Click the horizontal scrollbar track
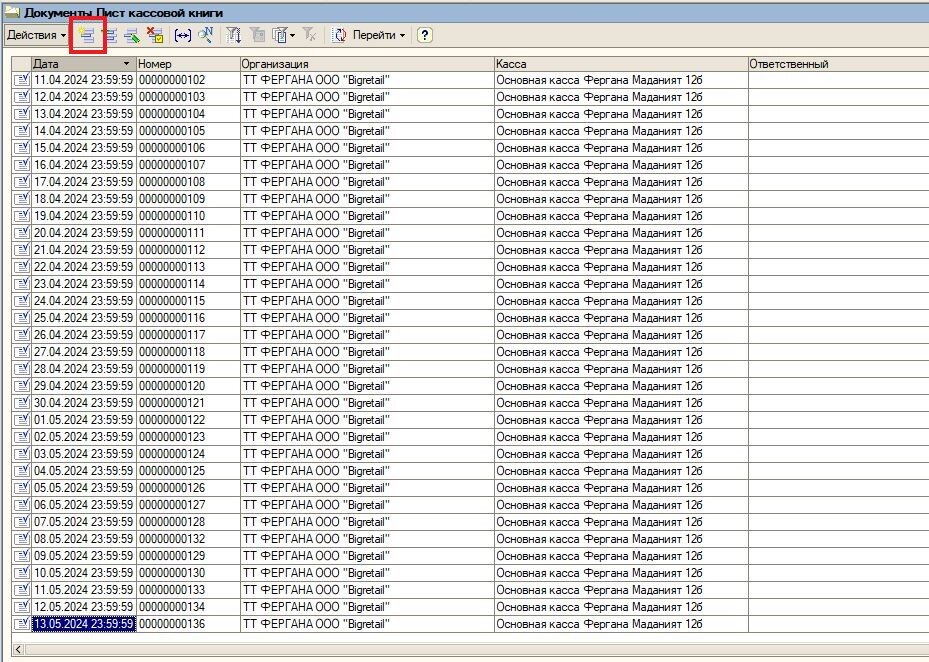 pyautogui.click(x=476, y=650)
